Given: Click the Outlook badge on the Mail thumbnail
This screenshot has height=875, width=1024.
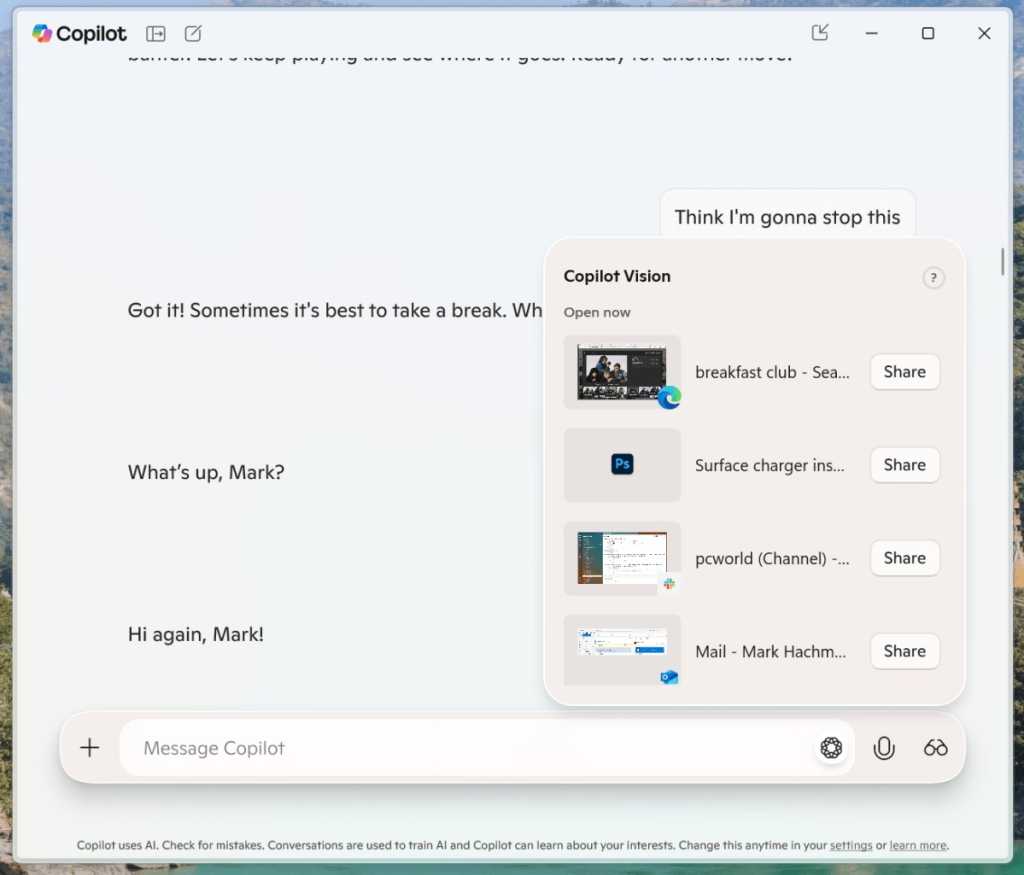Looking at the screenshot, I should (x=668, y=676).
